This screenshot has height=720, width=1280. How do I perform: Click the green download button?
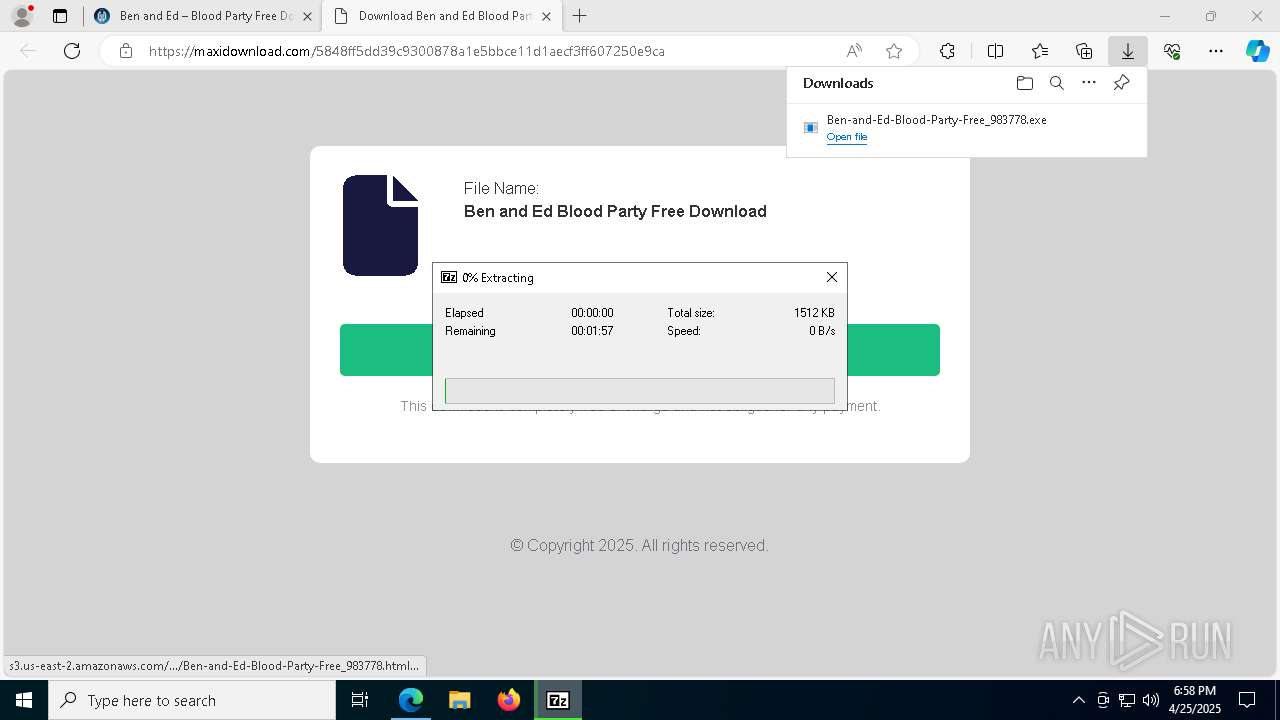coord(640,350)
